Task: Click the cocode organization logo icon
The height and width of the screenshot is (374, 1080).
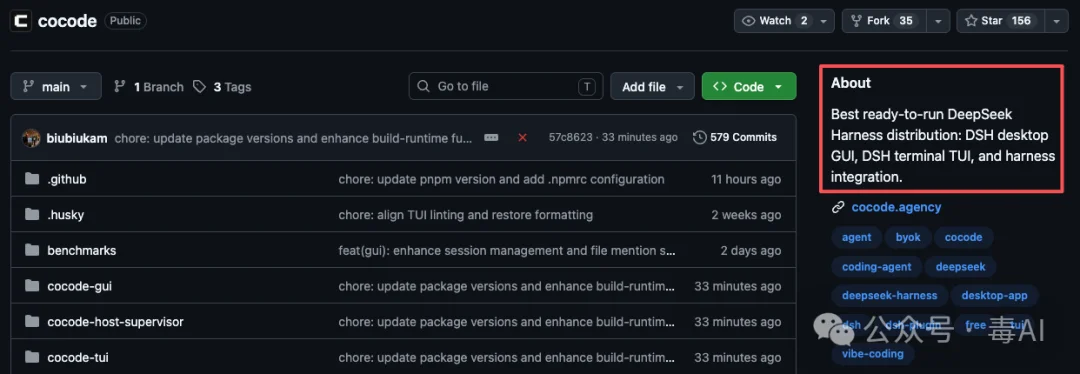Action: [x=21, y=21]
